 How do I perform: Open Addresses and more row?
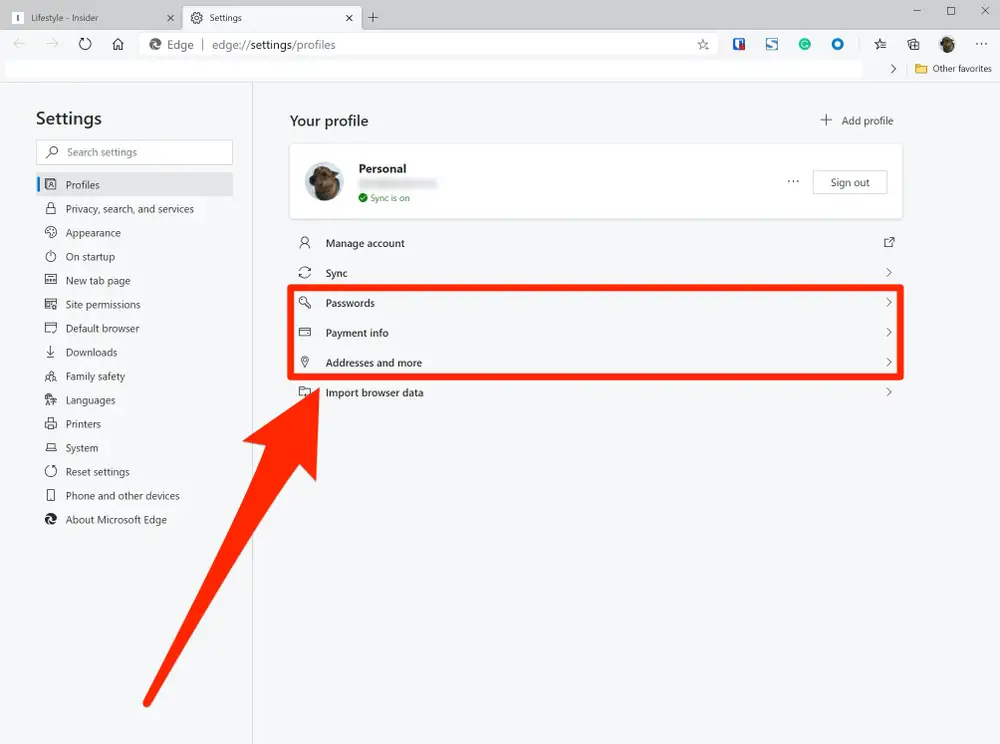click(596, 363)
